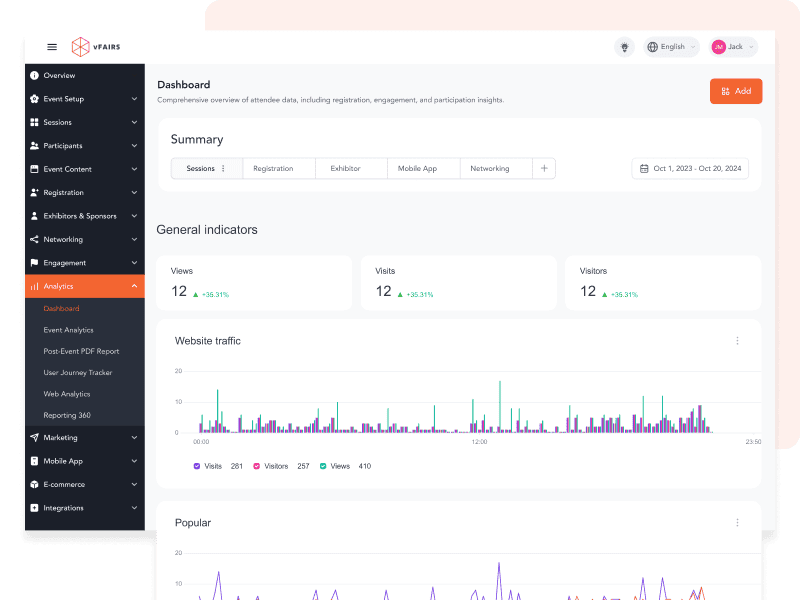Click the Analytics bar chart icon
This screenshot has width=800, height=600.
34,287
